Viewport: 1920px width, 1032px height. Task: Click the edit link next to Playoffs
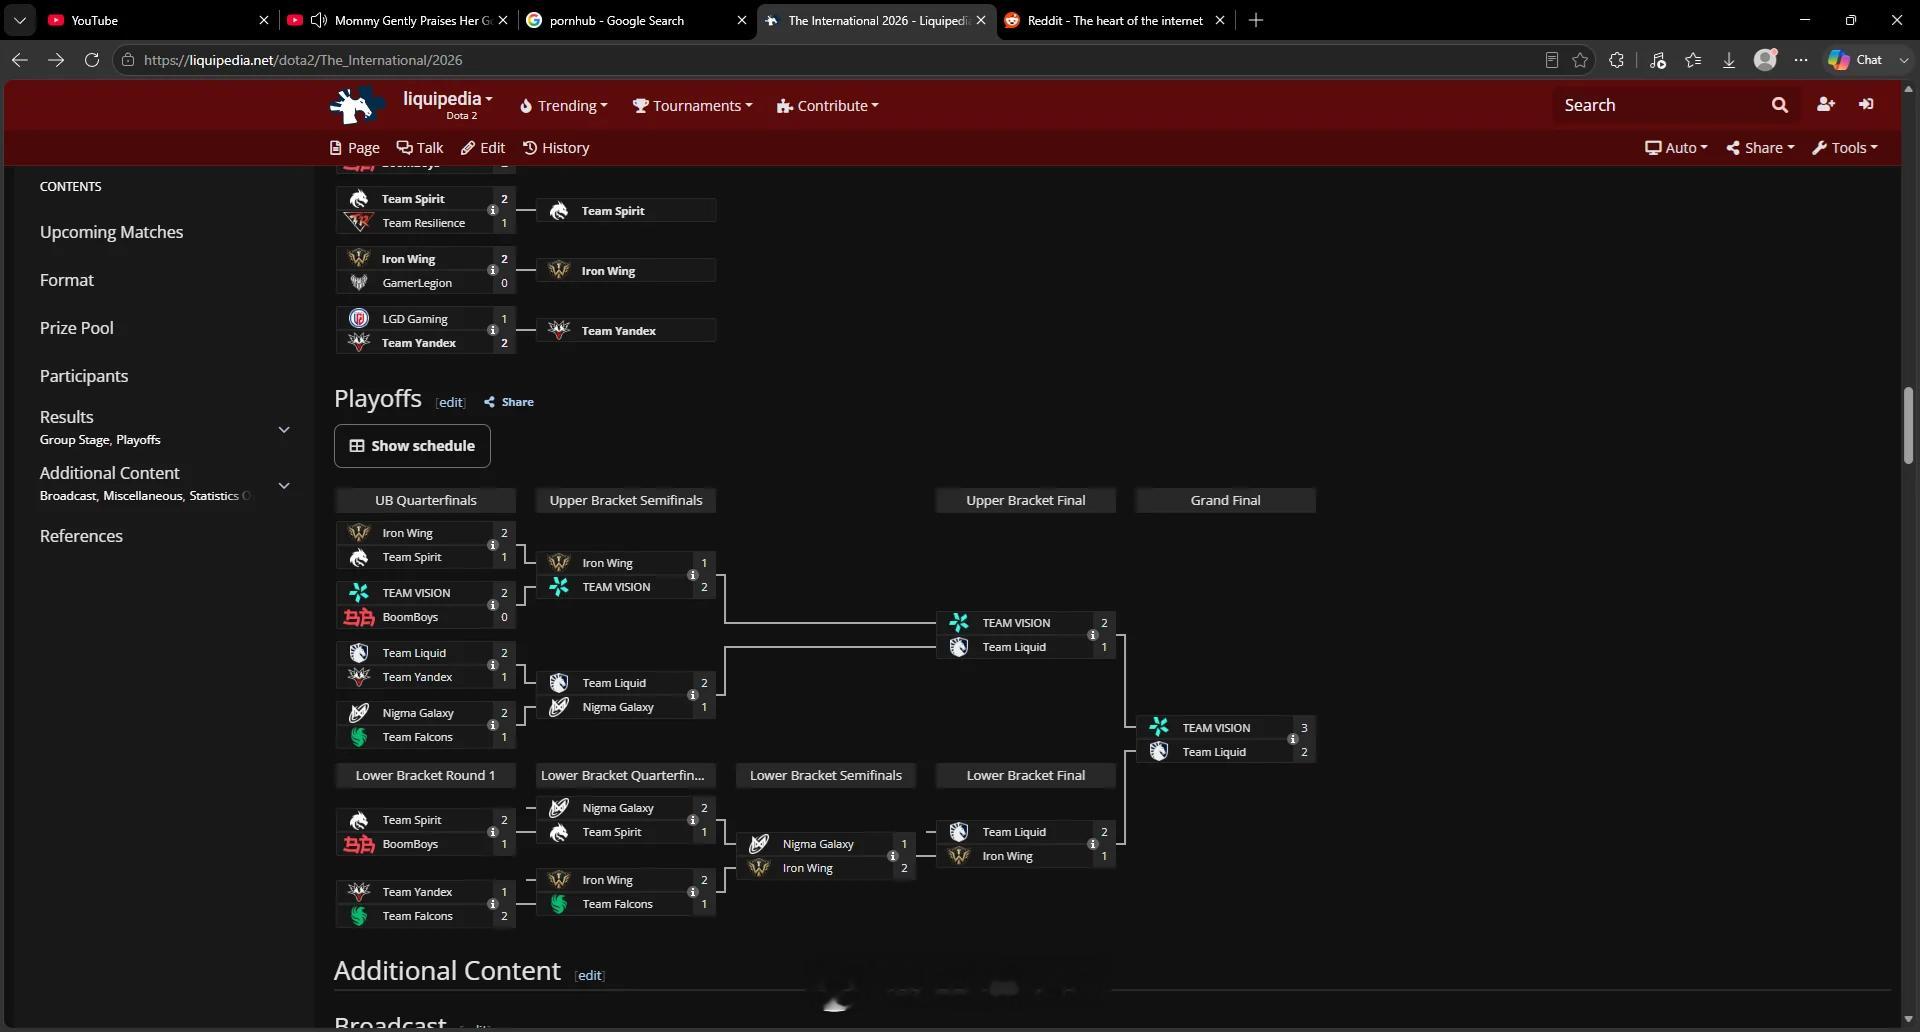[450, 403]
